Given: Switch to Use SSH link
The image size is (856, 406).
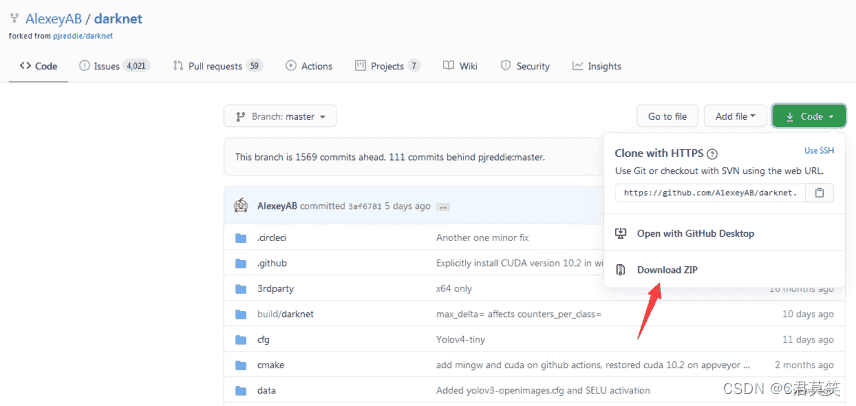Looking at the screenshot, I should coord(819,151).
